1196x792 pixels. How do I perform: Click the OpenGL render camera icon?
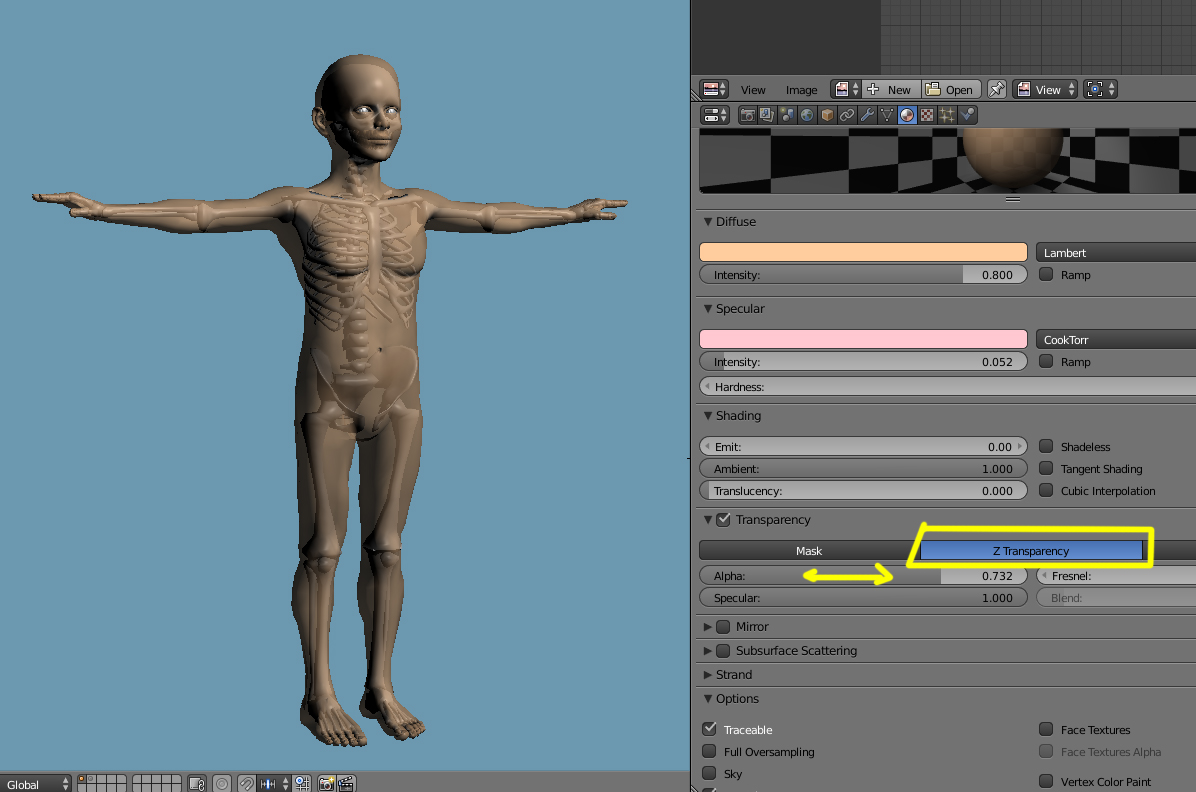pyautogui.click(x=326, y=783)
